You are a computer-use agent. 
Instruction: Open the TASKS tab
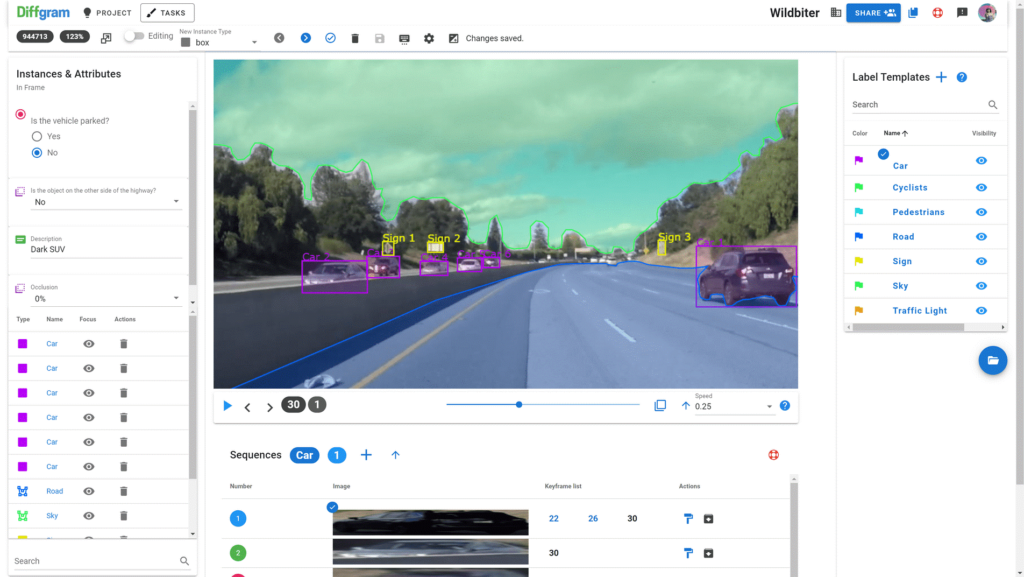(x=167, y=13)
